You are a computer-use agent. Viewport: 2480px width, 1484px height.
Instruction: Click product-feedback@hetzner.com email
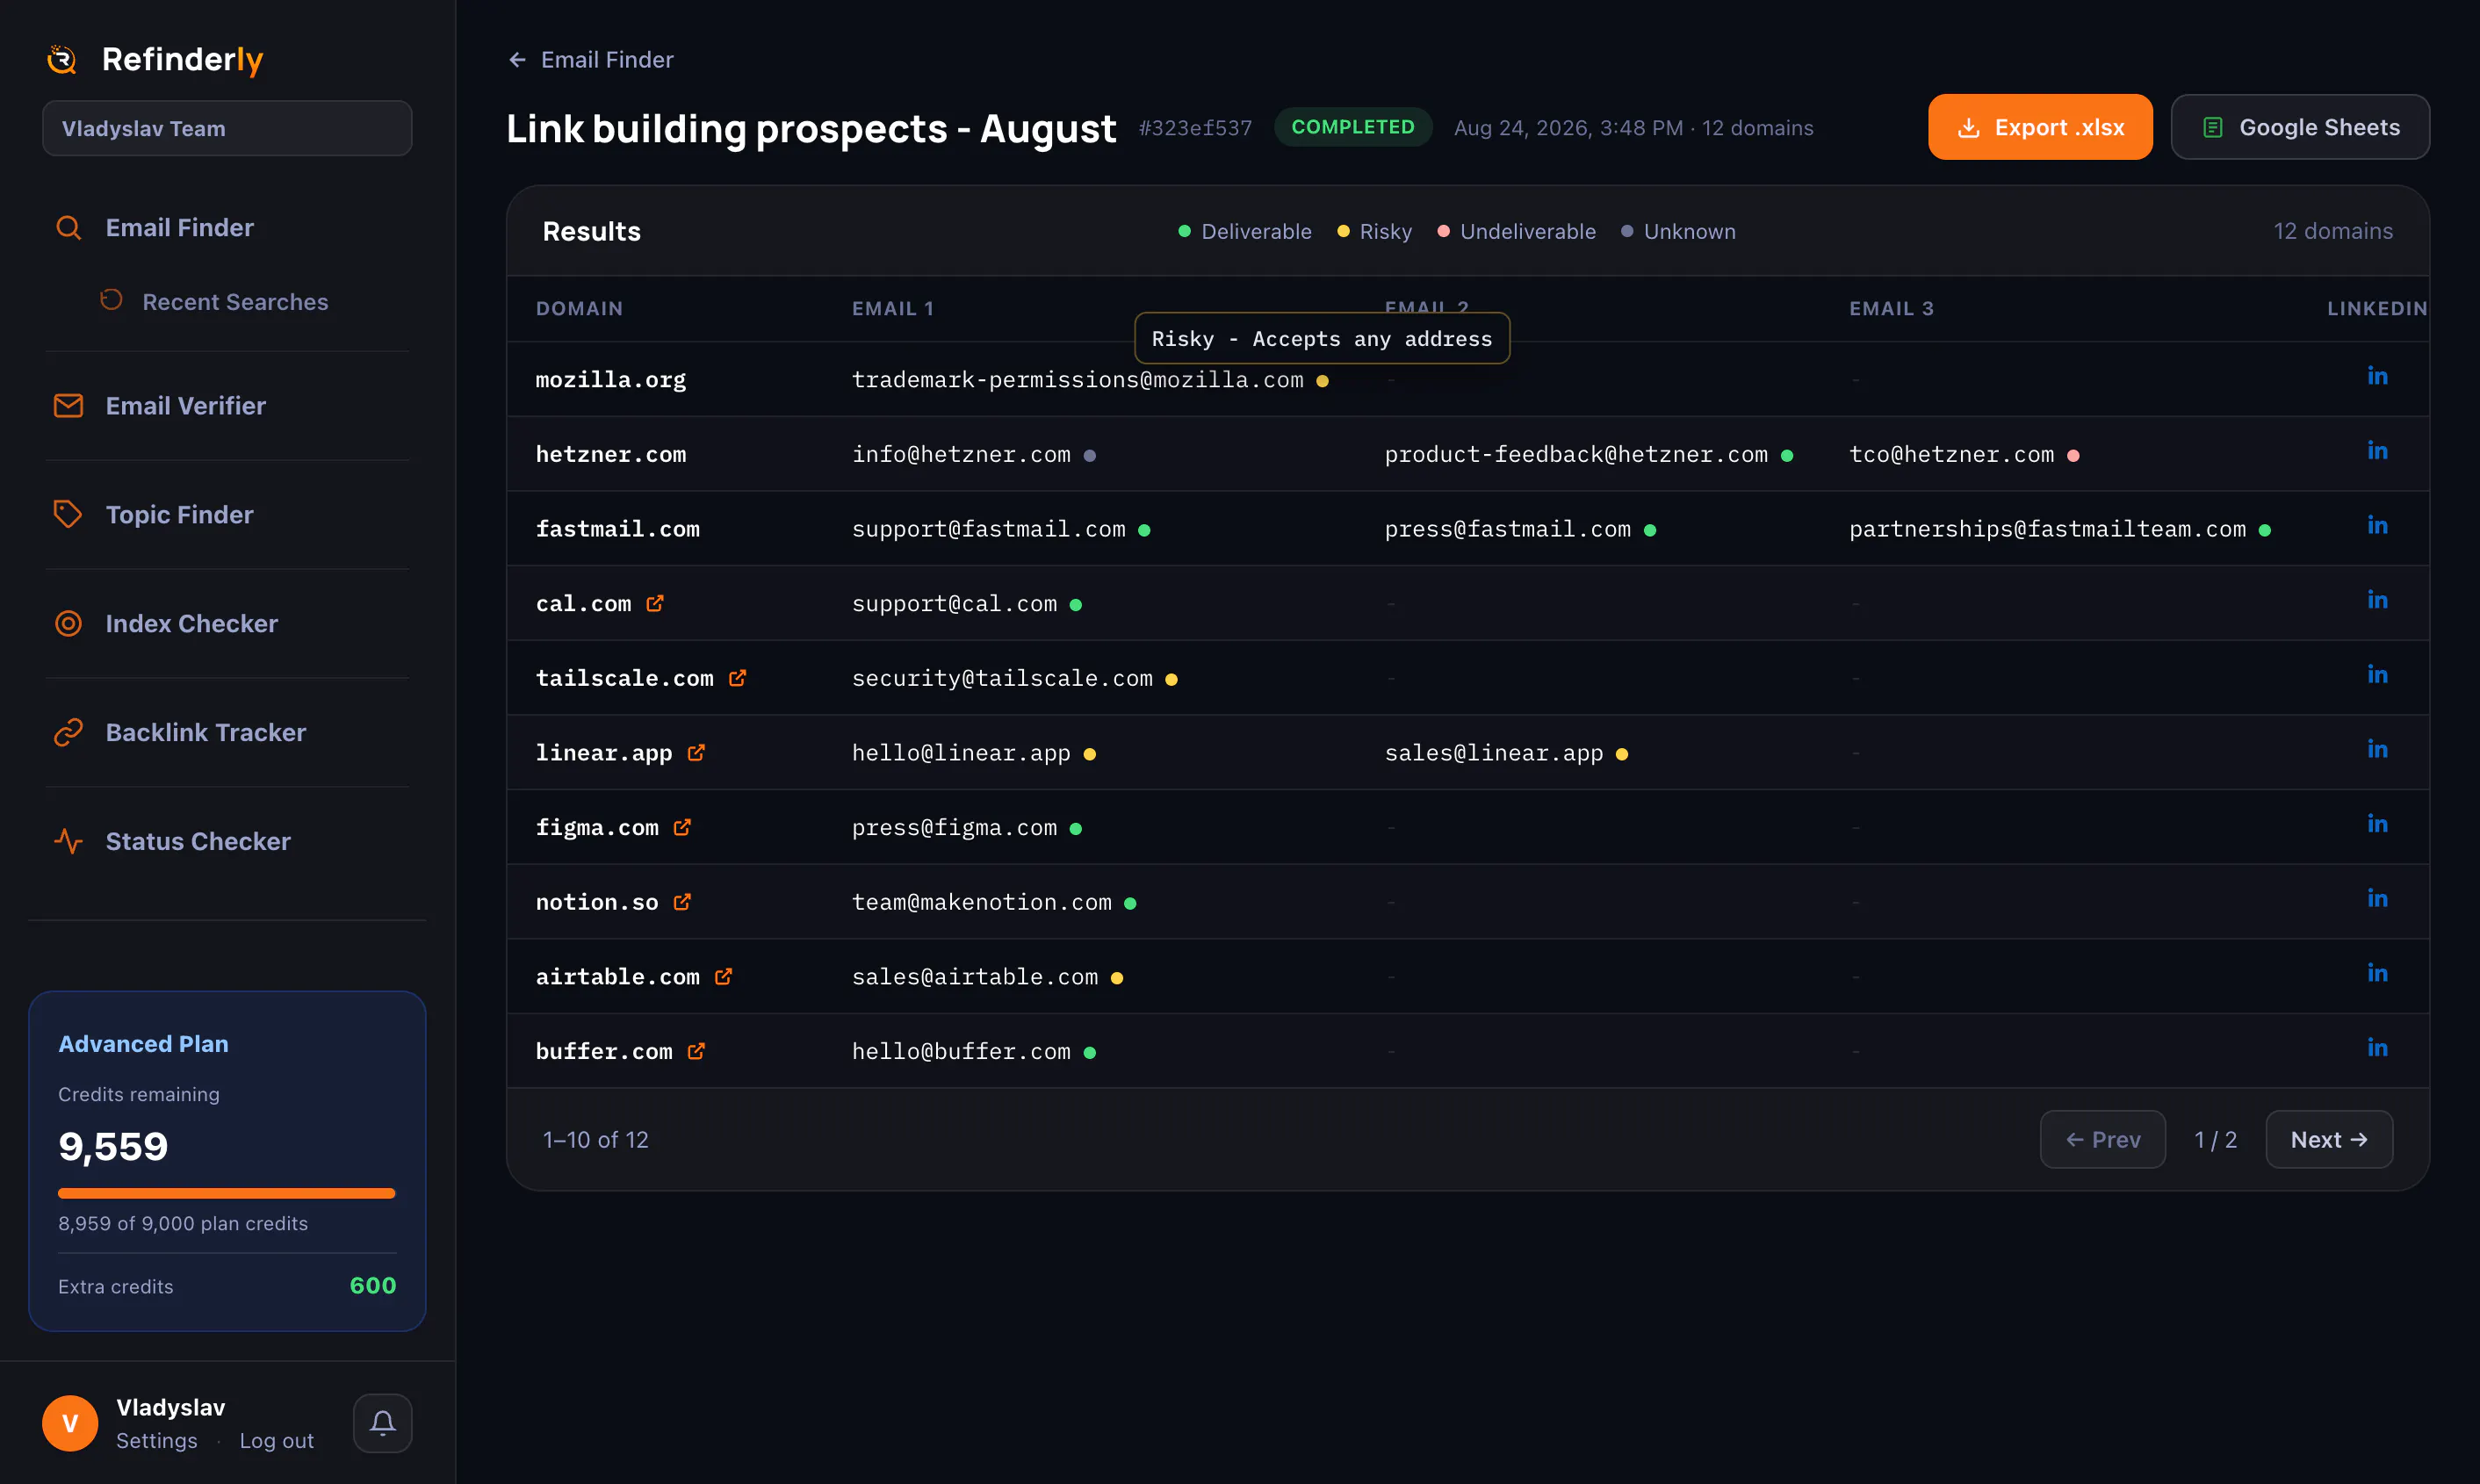click(1576, 455)
